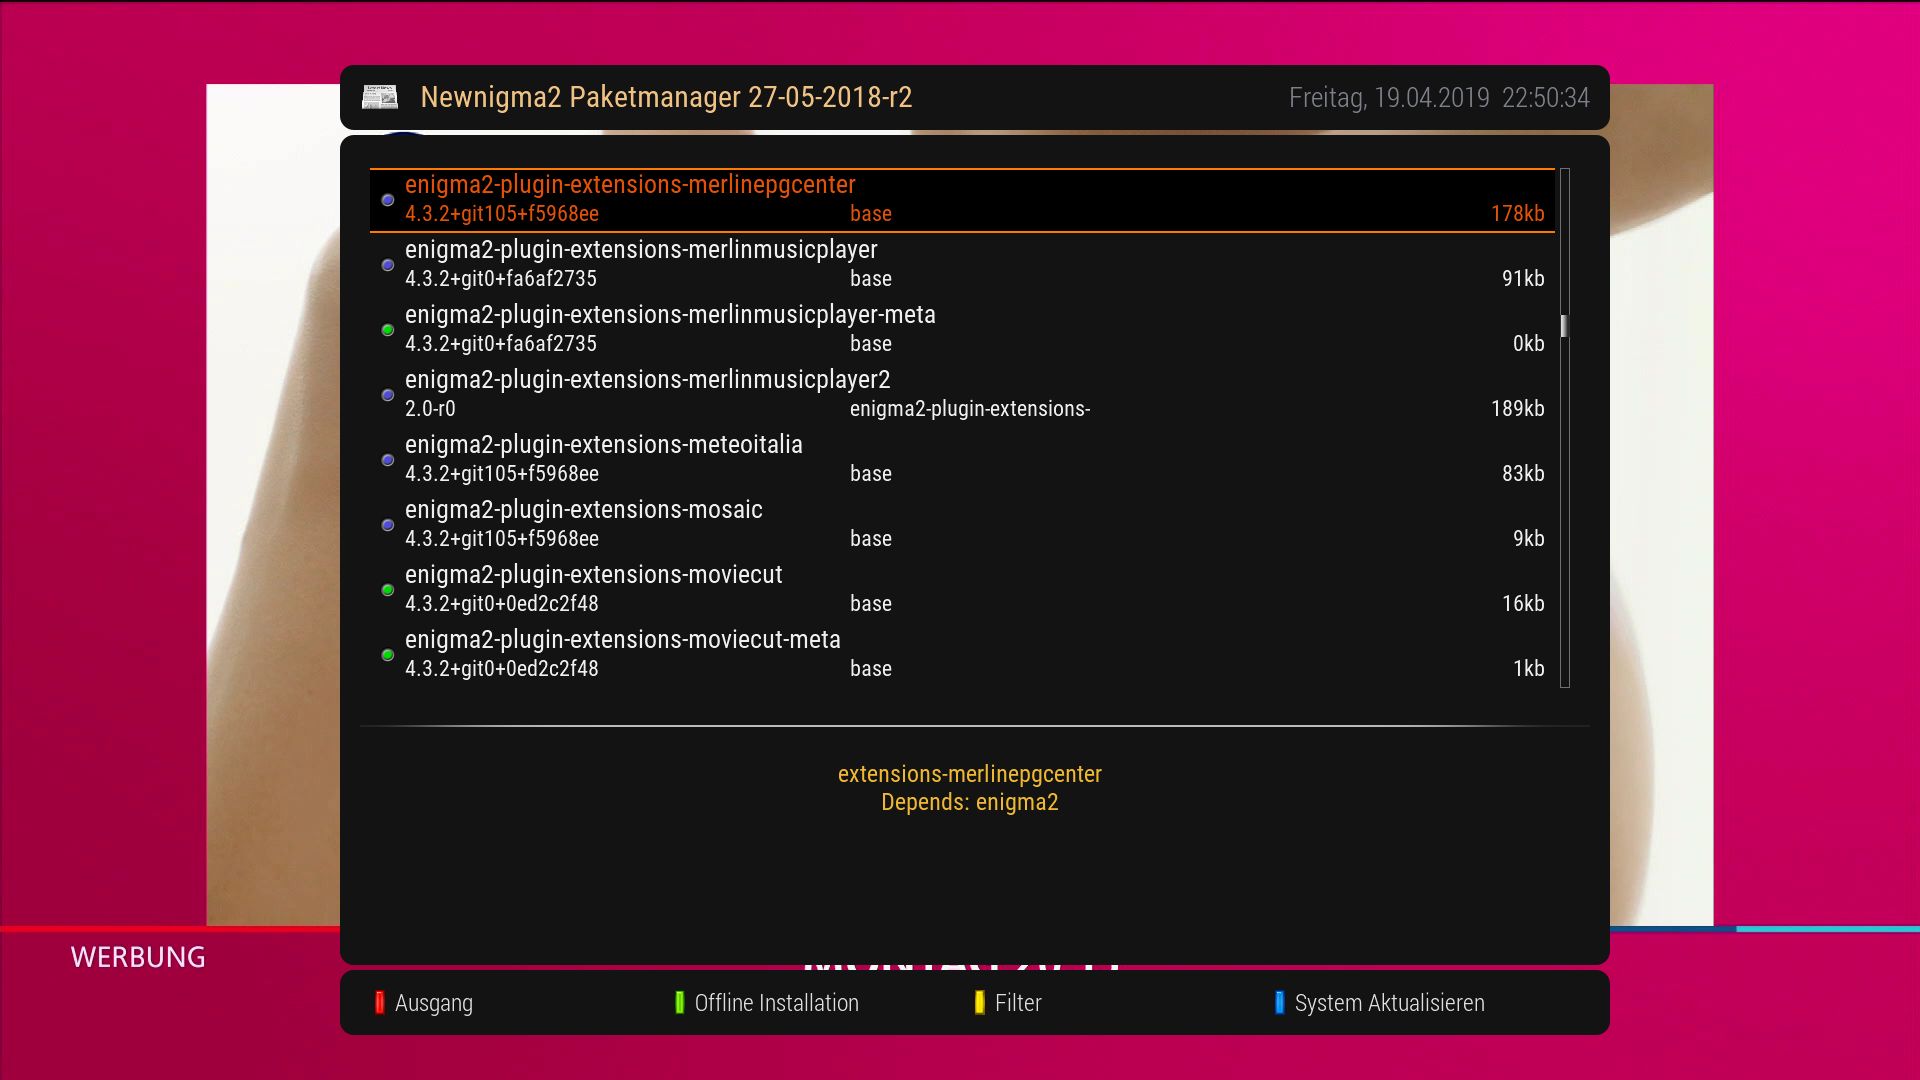1920x1080 pixels.
Task: Click blue status dot for merlinepgcenter
Action: (388, 200)
